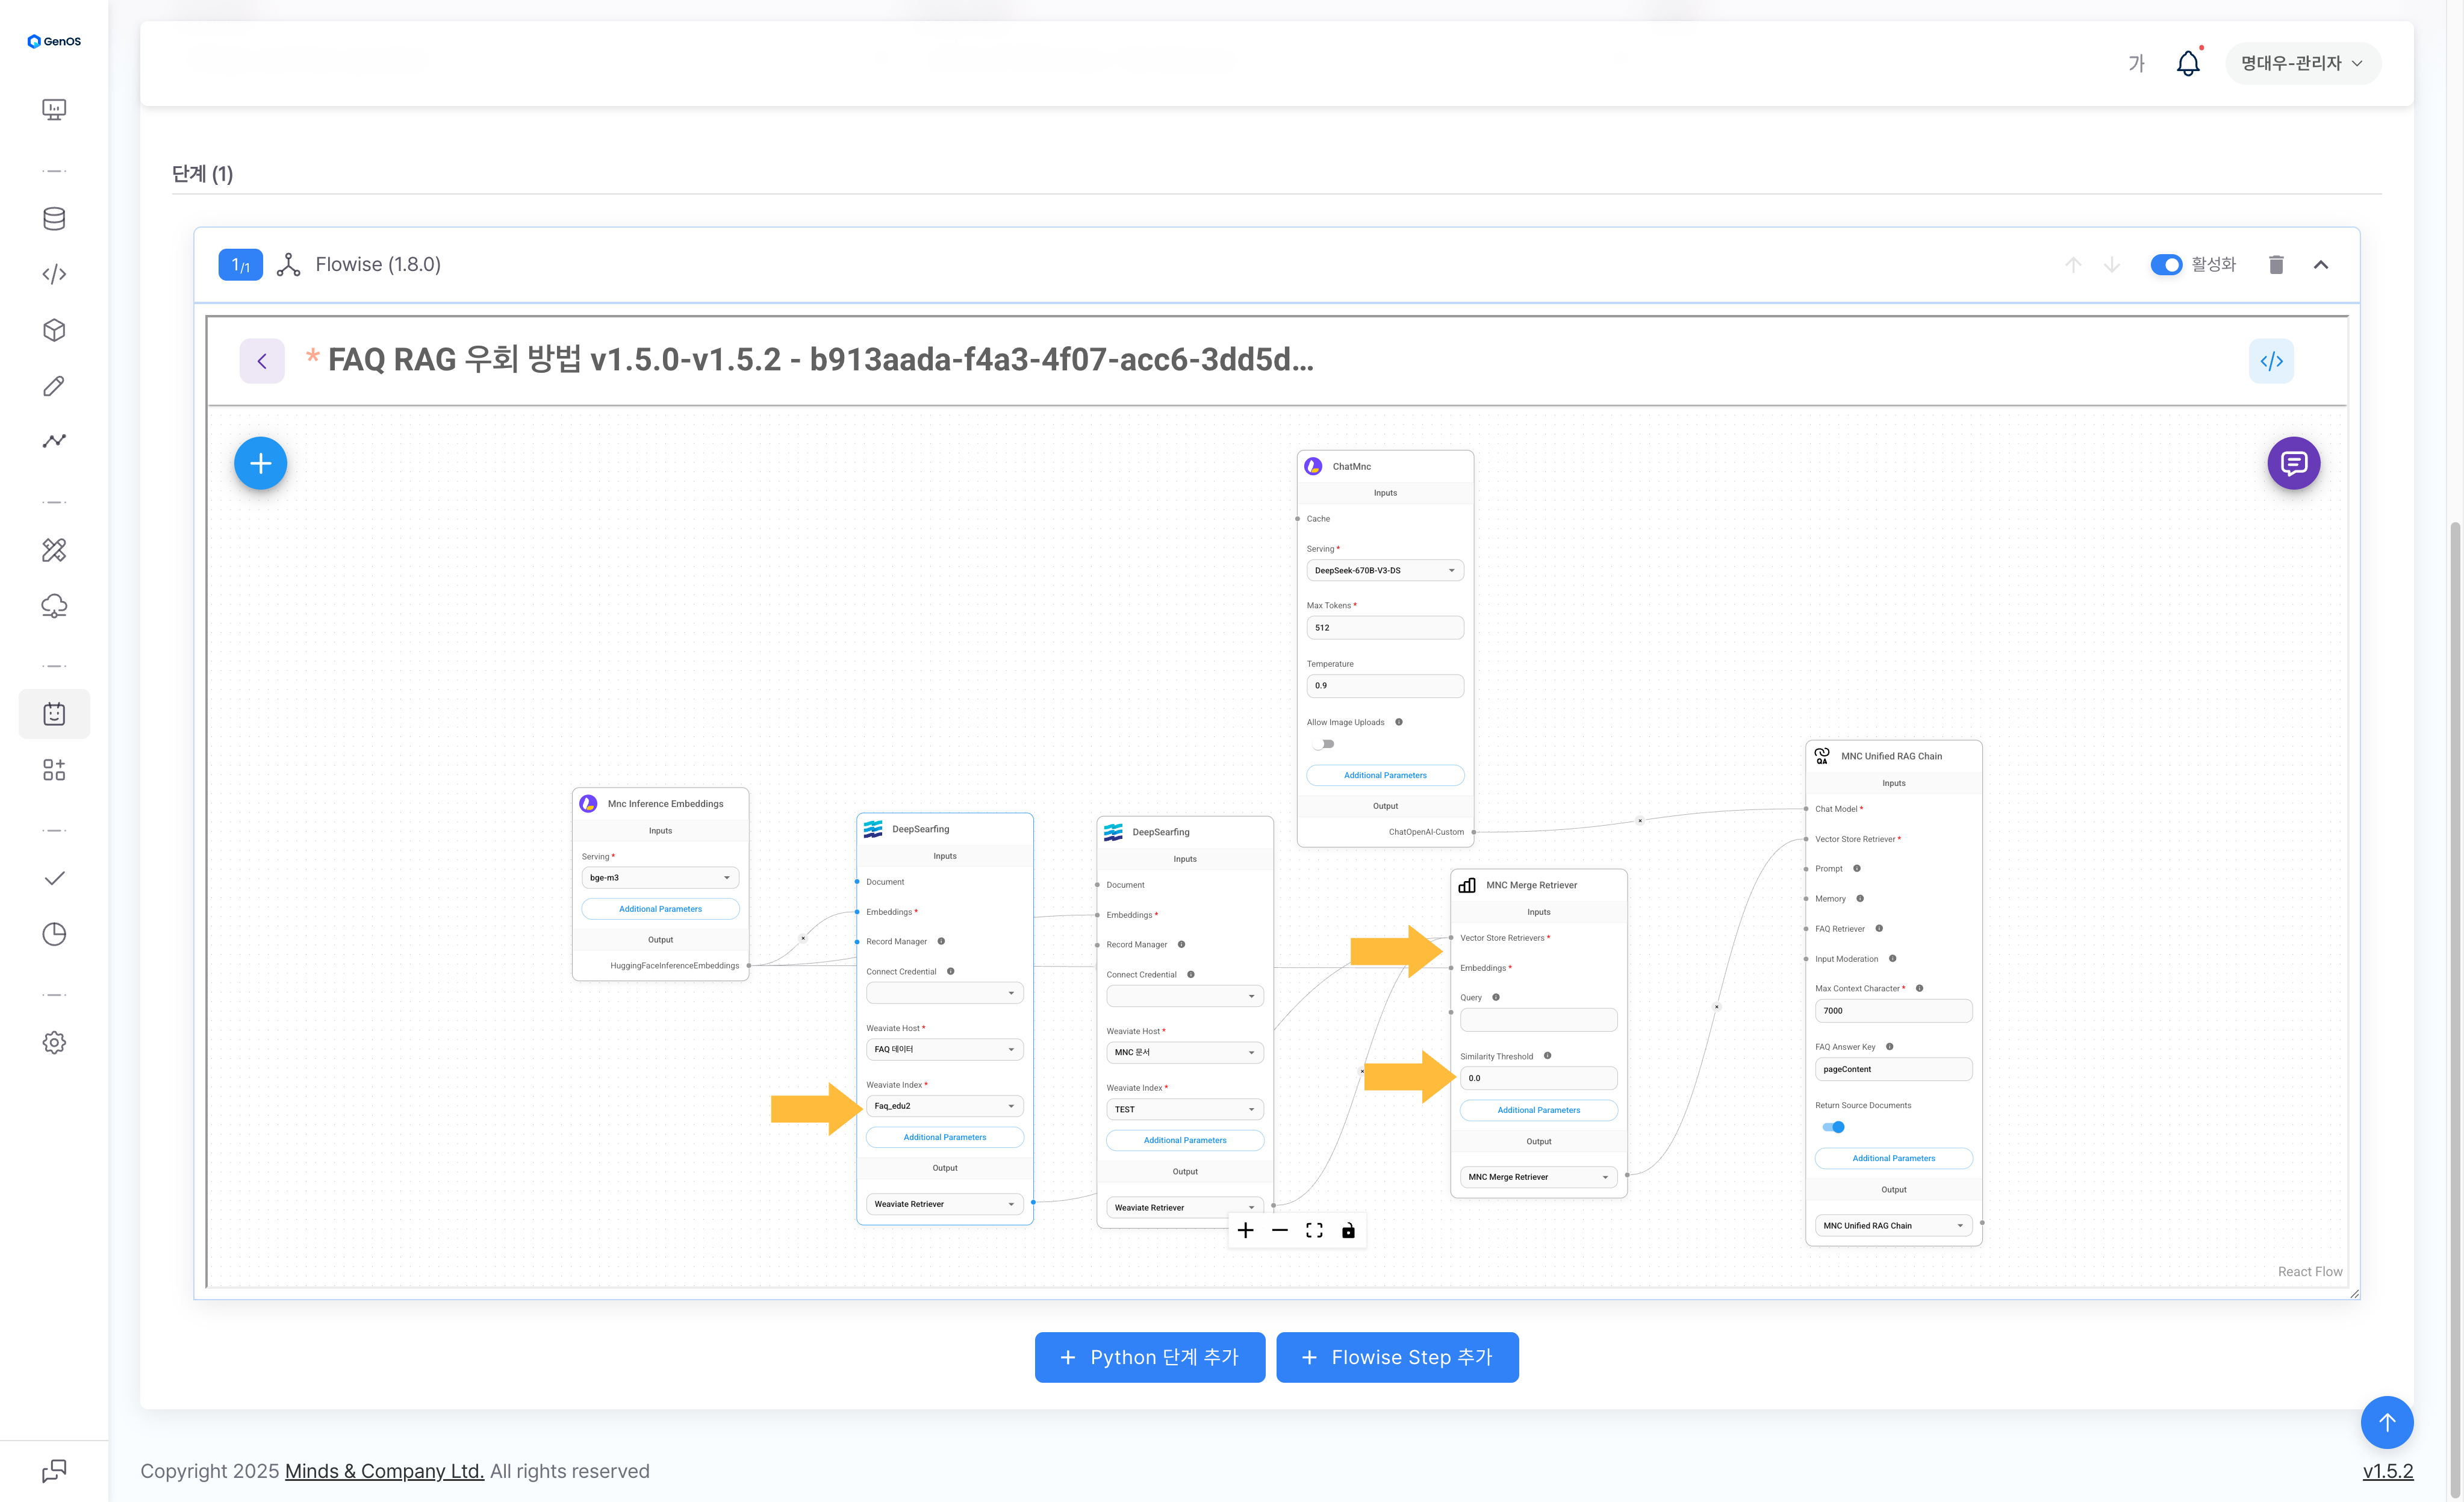Click the Flowise Step 추가 button

point(1396,1357)
